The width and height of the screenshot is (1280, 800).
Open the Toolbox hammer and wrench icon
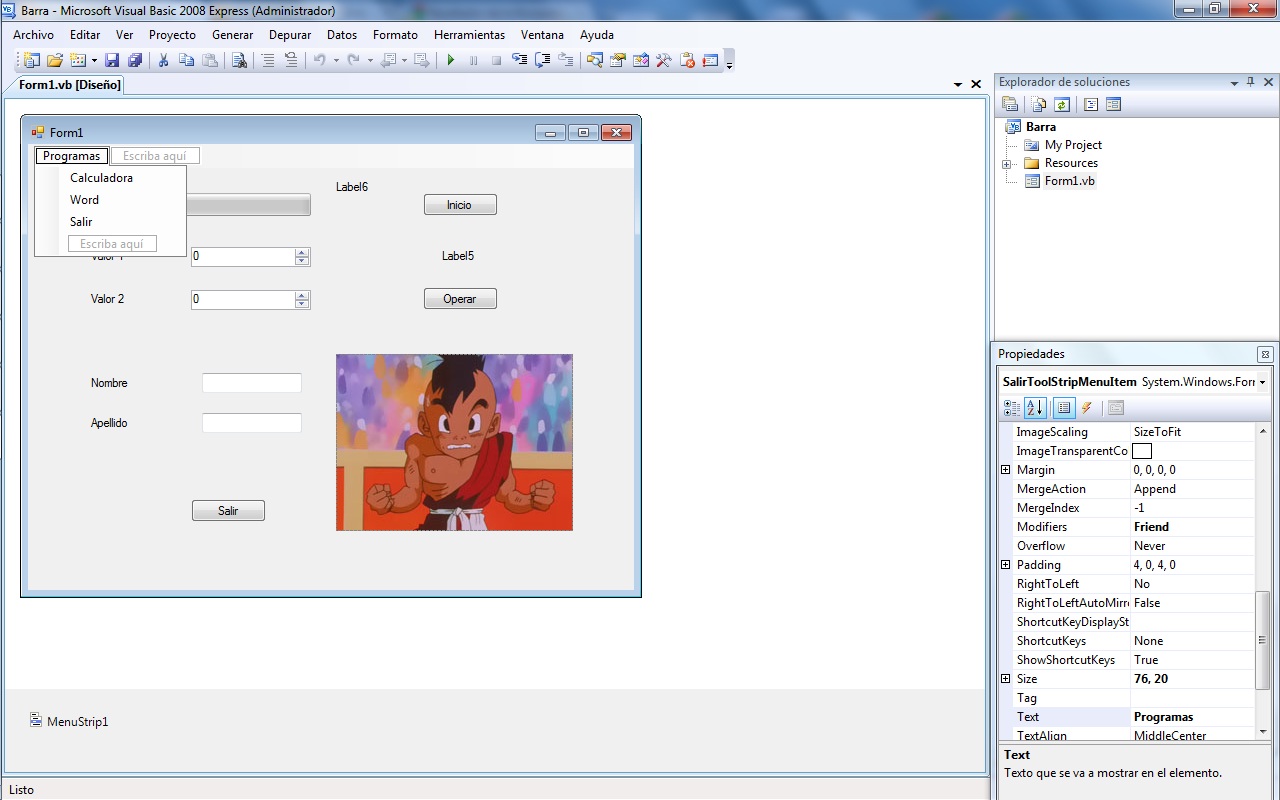[664, 60]
